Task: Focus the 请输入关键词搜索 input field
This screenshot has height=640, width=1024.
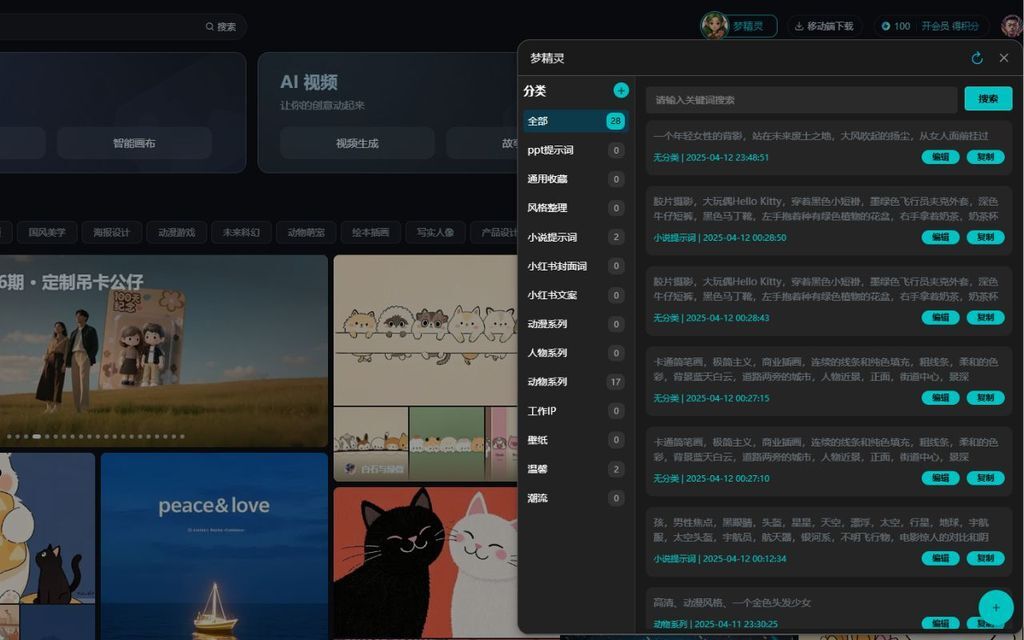Action: [x=801, y=100]
